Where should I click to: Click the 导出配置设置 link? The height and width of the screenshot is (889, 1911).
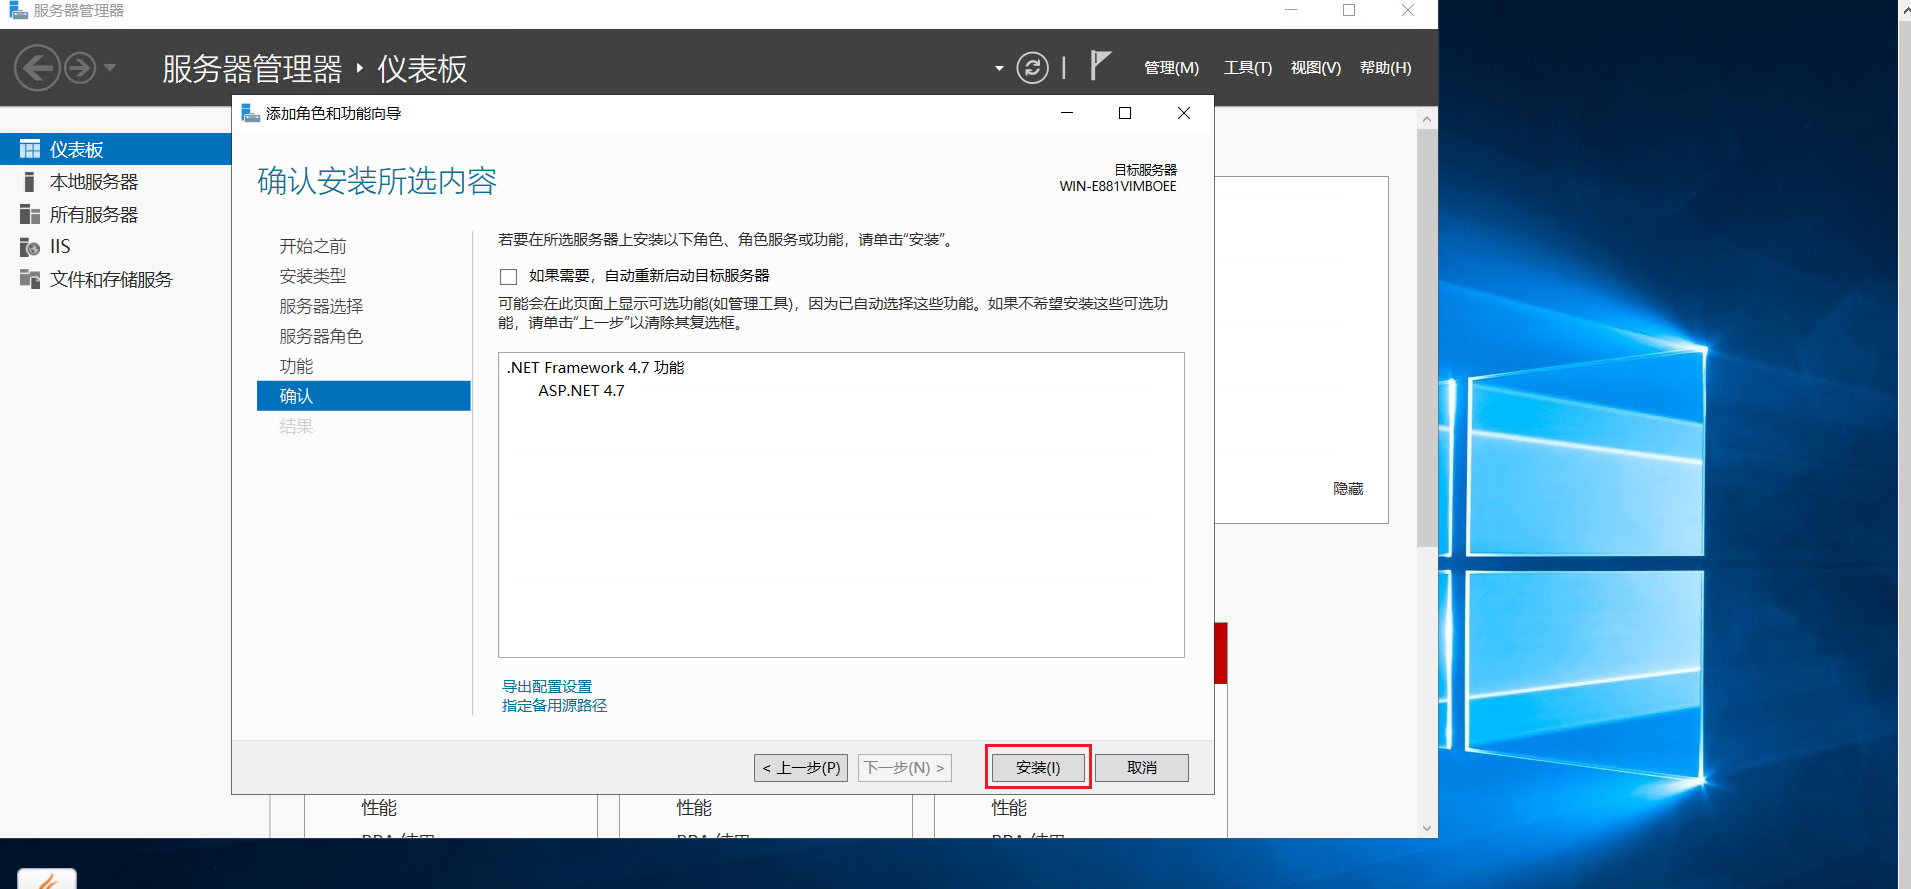tap(547, 686)
